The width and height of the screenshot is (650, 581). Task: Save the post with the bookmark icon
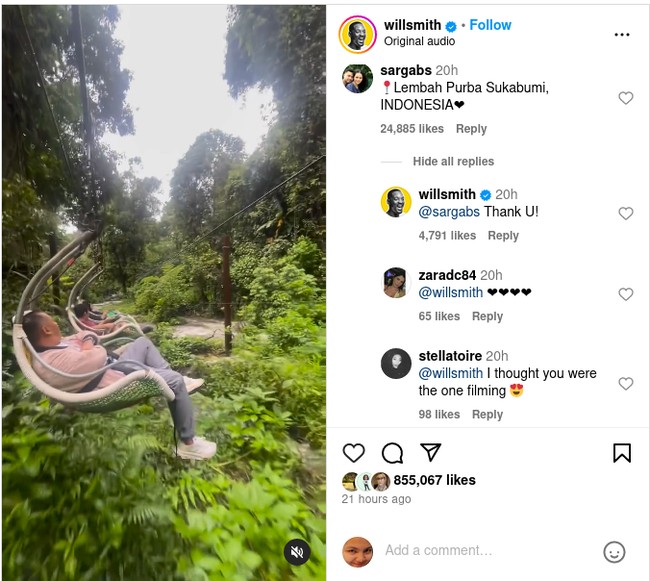click(x=622, y=453)
